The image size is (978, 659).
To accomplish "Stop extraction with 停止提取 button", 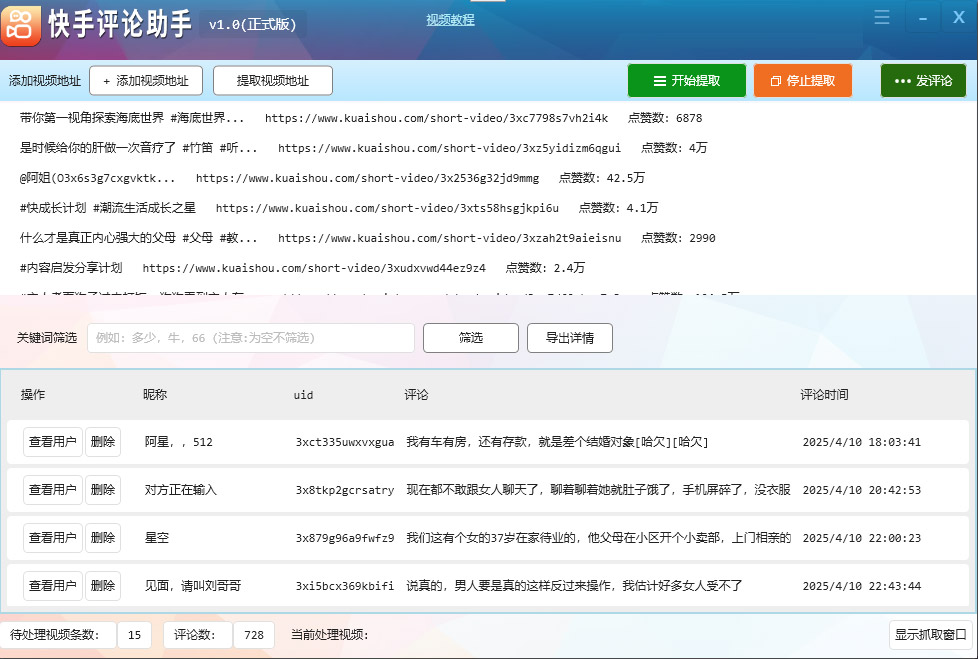I will point(803,81).
